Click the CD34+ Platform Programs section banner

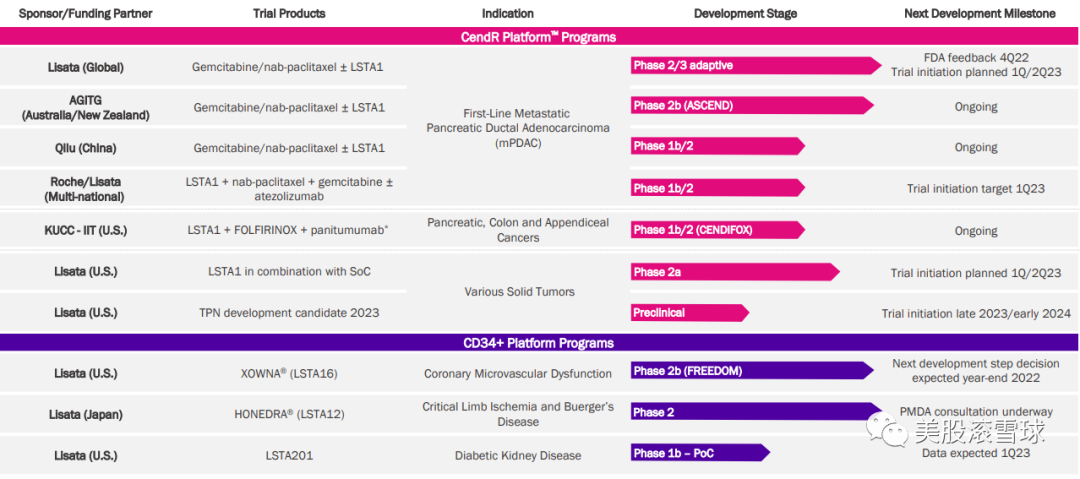(x=540, y=343)
